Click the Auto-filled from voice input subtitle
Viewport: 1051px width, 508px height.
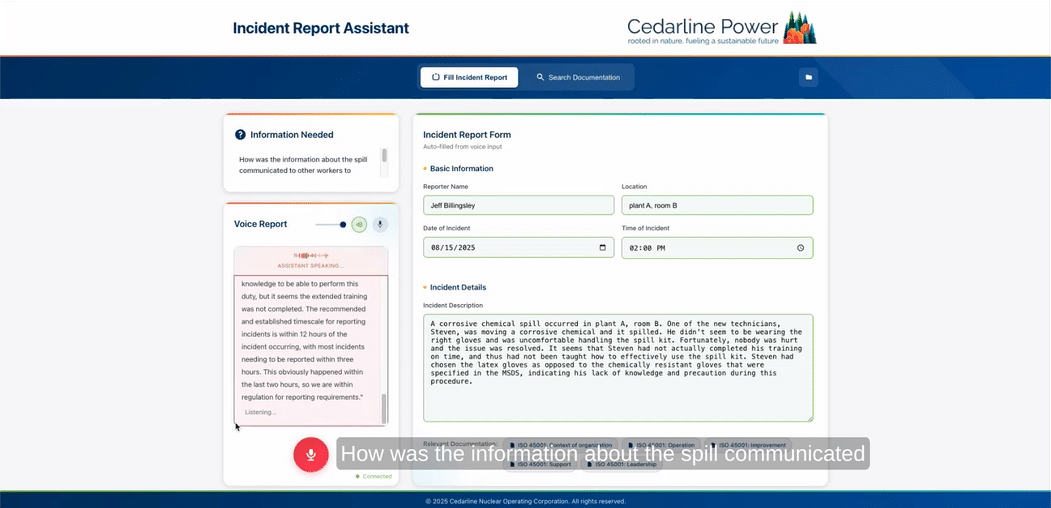coord(462,147)
